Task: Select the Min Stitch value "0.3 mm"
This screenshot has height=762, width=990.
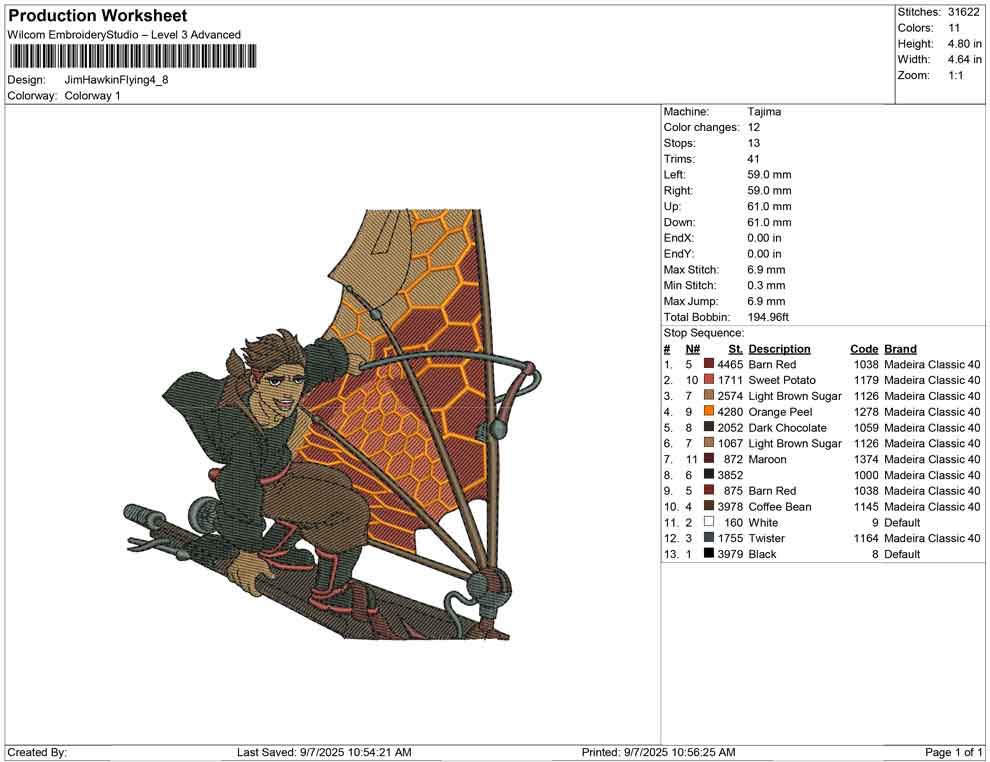Action: click(766, 285)
